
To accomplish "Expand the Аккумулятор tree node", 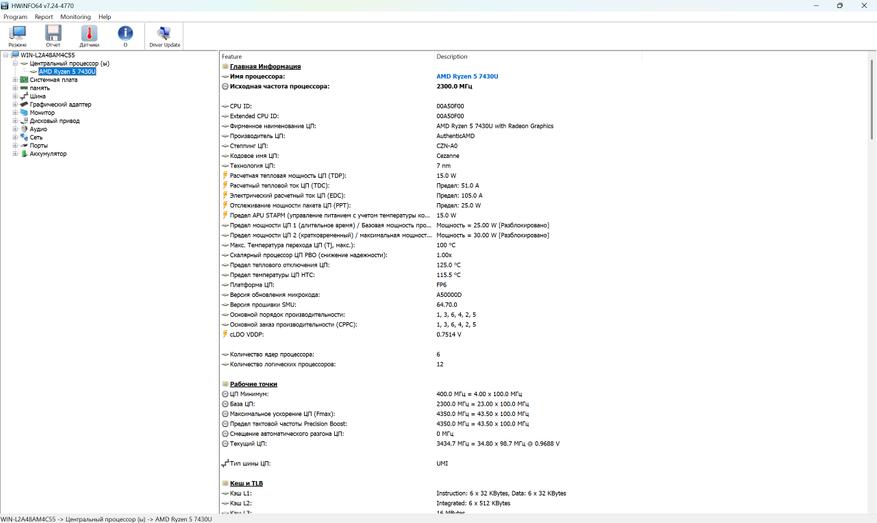I will click(15, 153).
